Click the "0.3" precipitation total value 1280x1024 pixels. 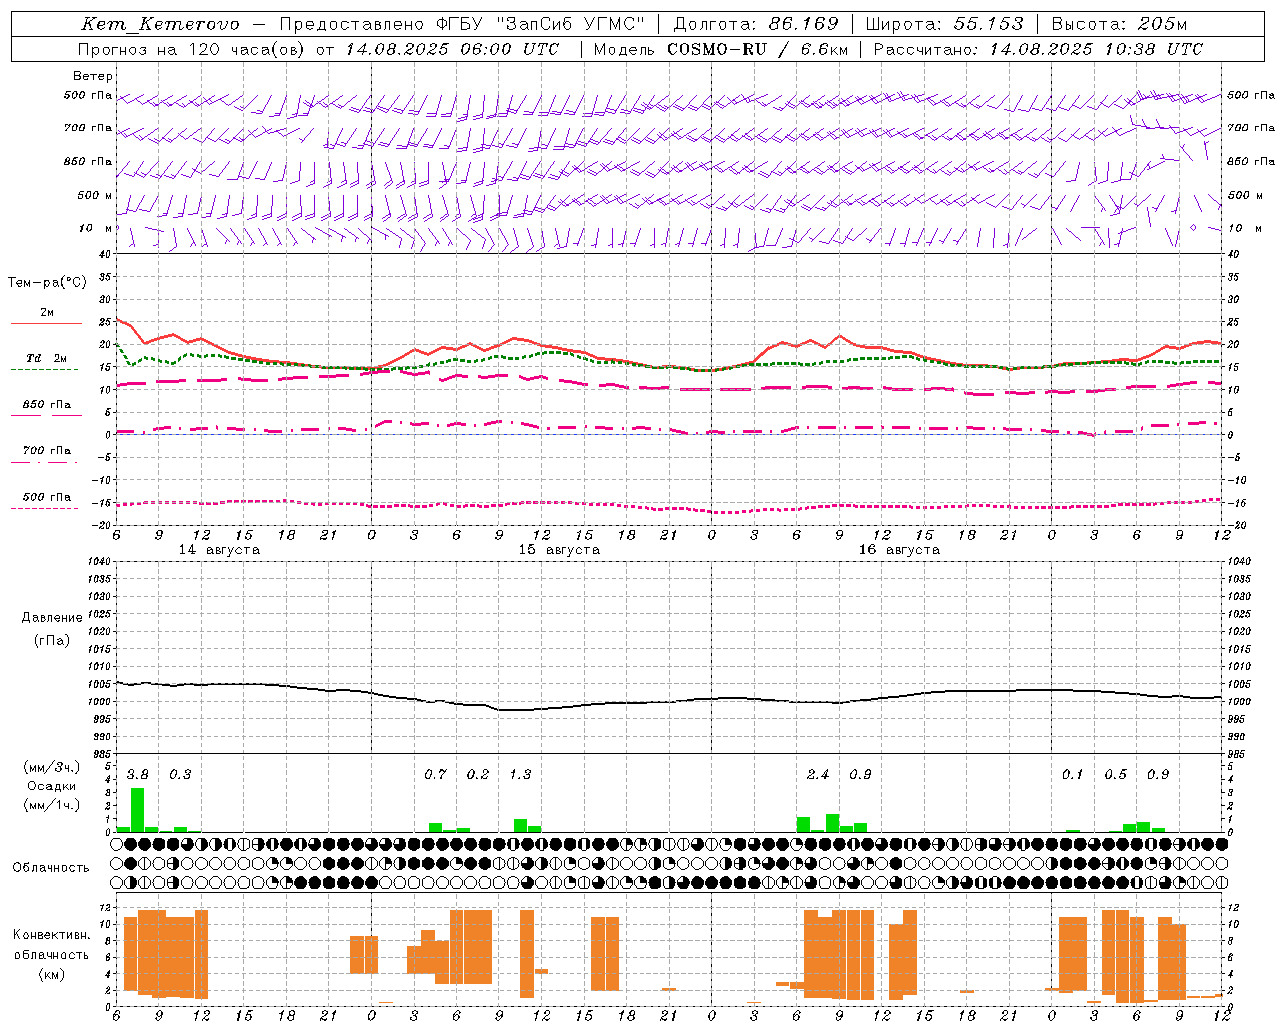coord(180,775)
